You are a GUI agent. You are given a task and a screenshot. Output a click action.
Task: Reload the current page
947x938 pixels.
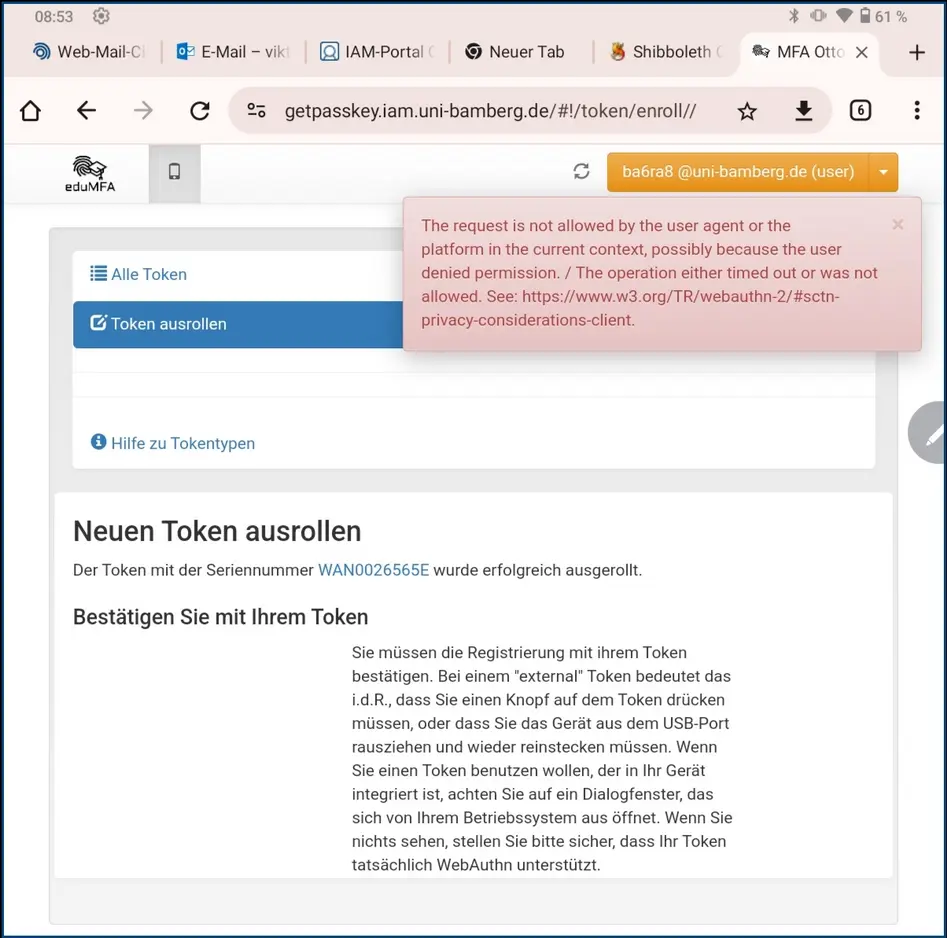(200, 111)
